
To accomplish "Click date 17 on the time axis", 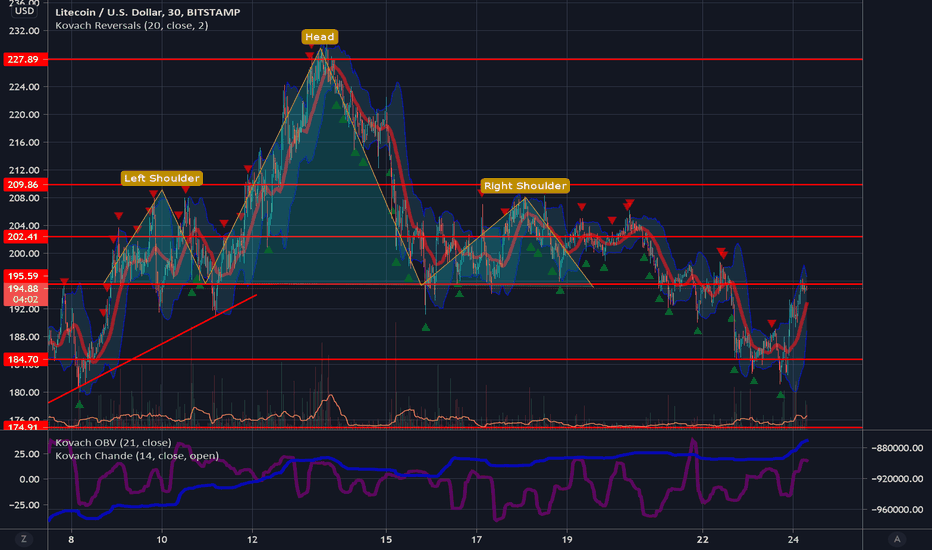I will [477, 539].
